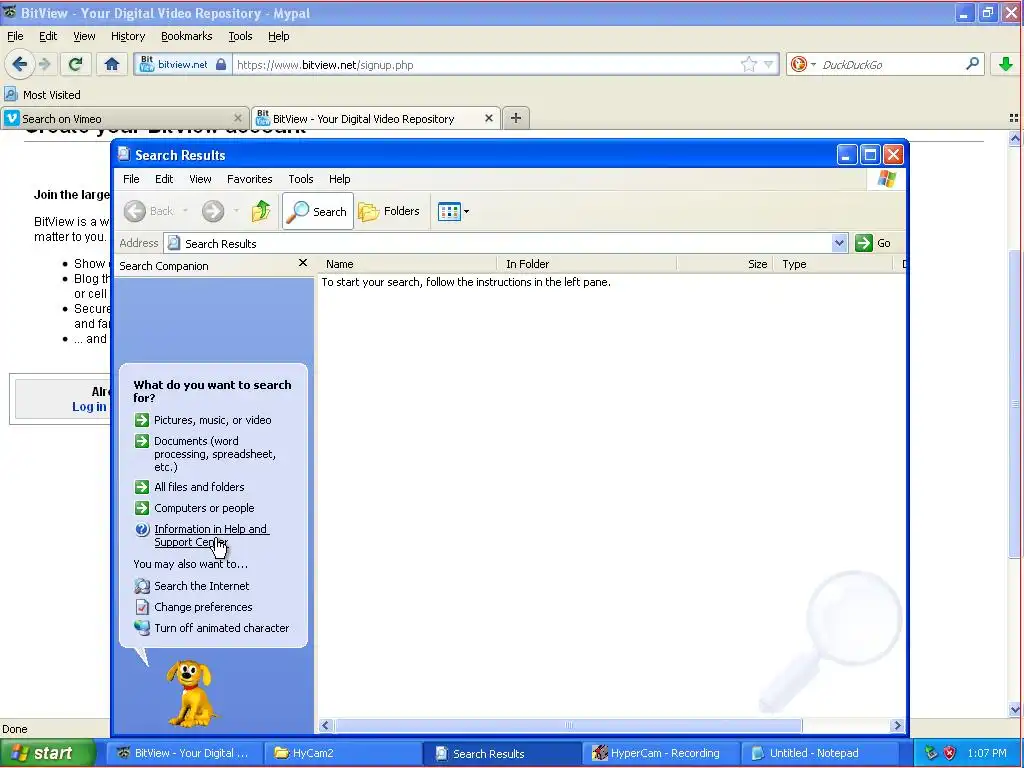Open a new browser tab

tap(516, 118)
